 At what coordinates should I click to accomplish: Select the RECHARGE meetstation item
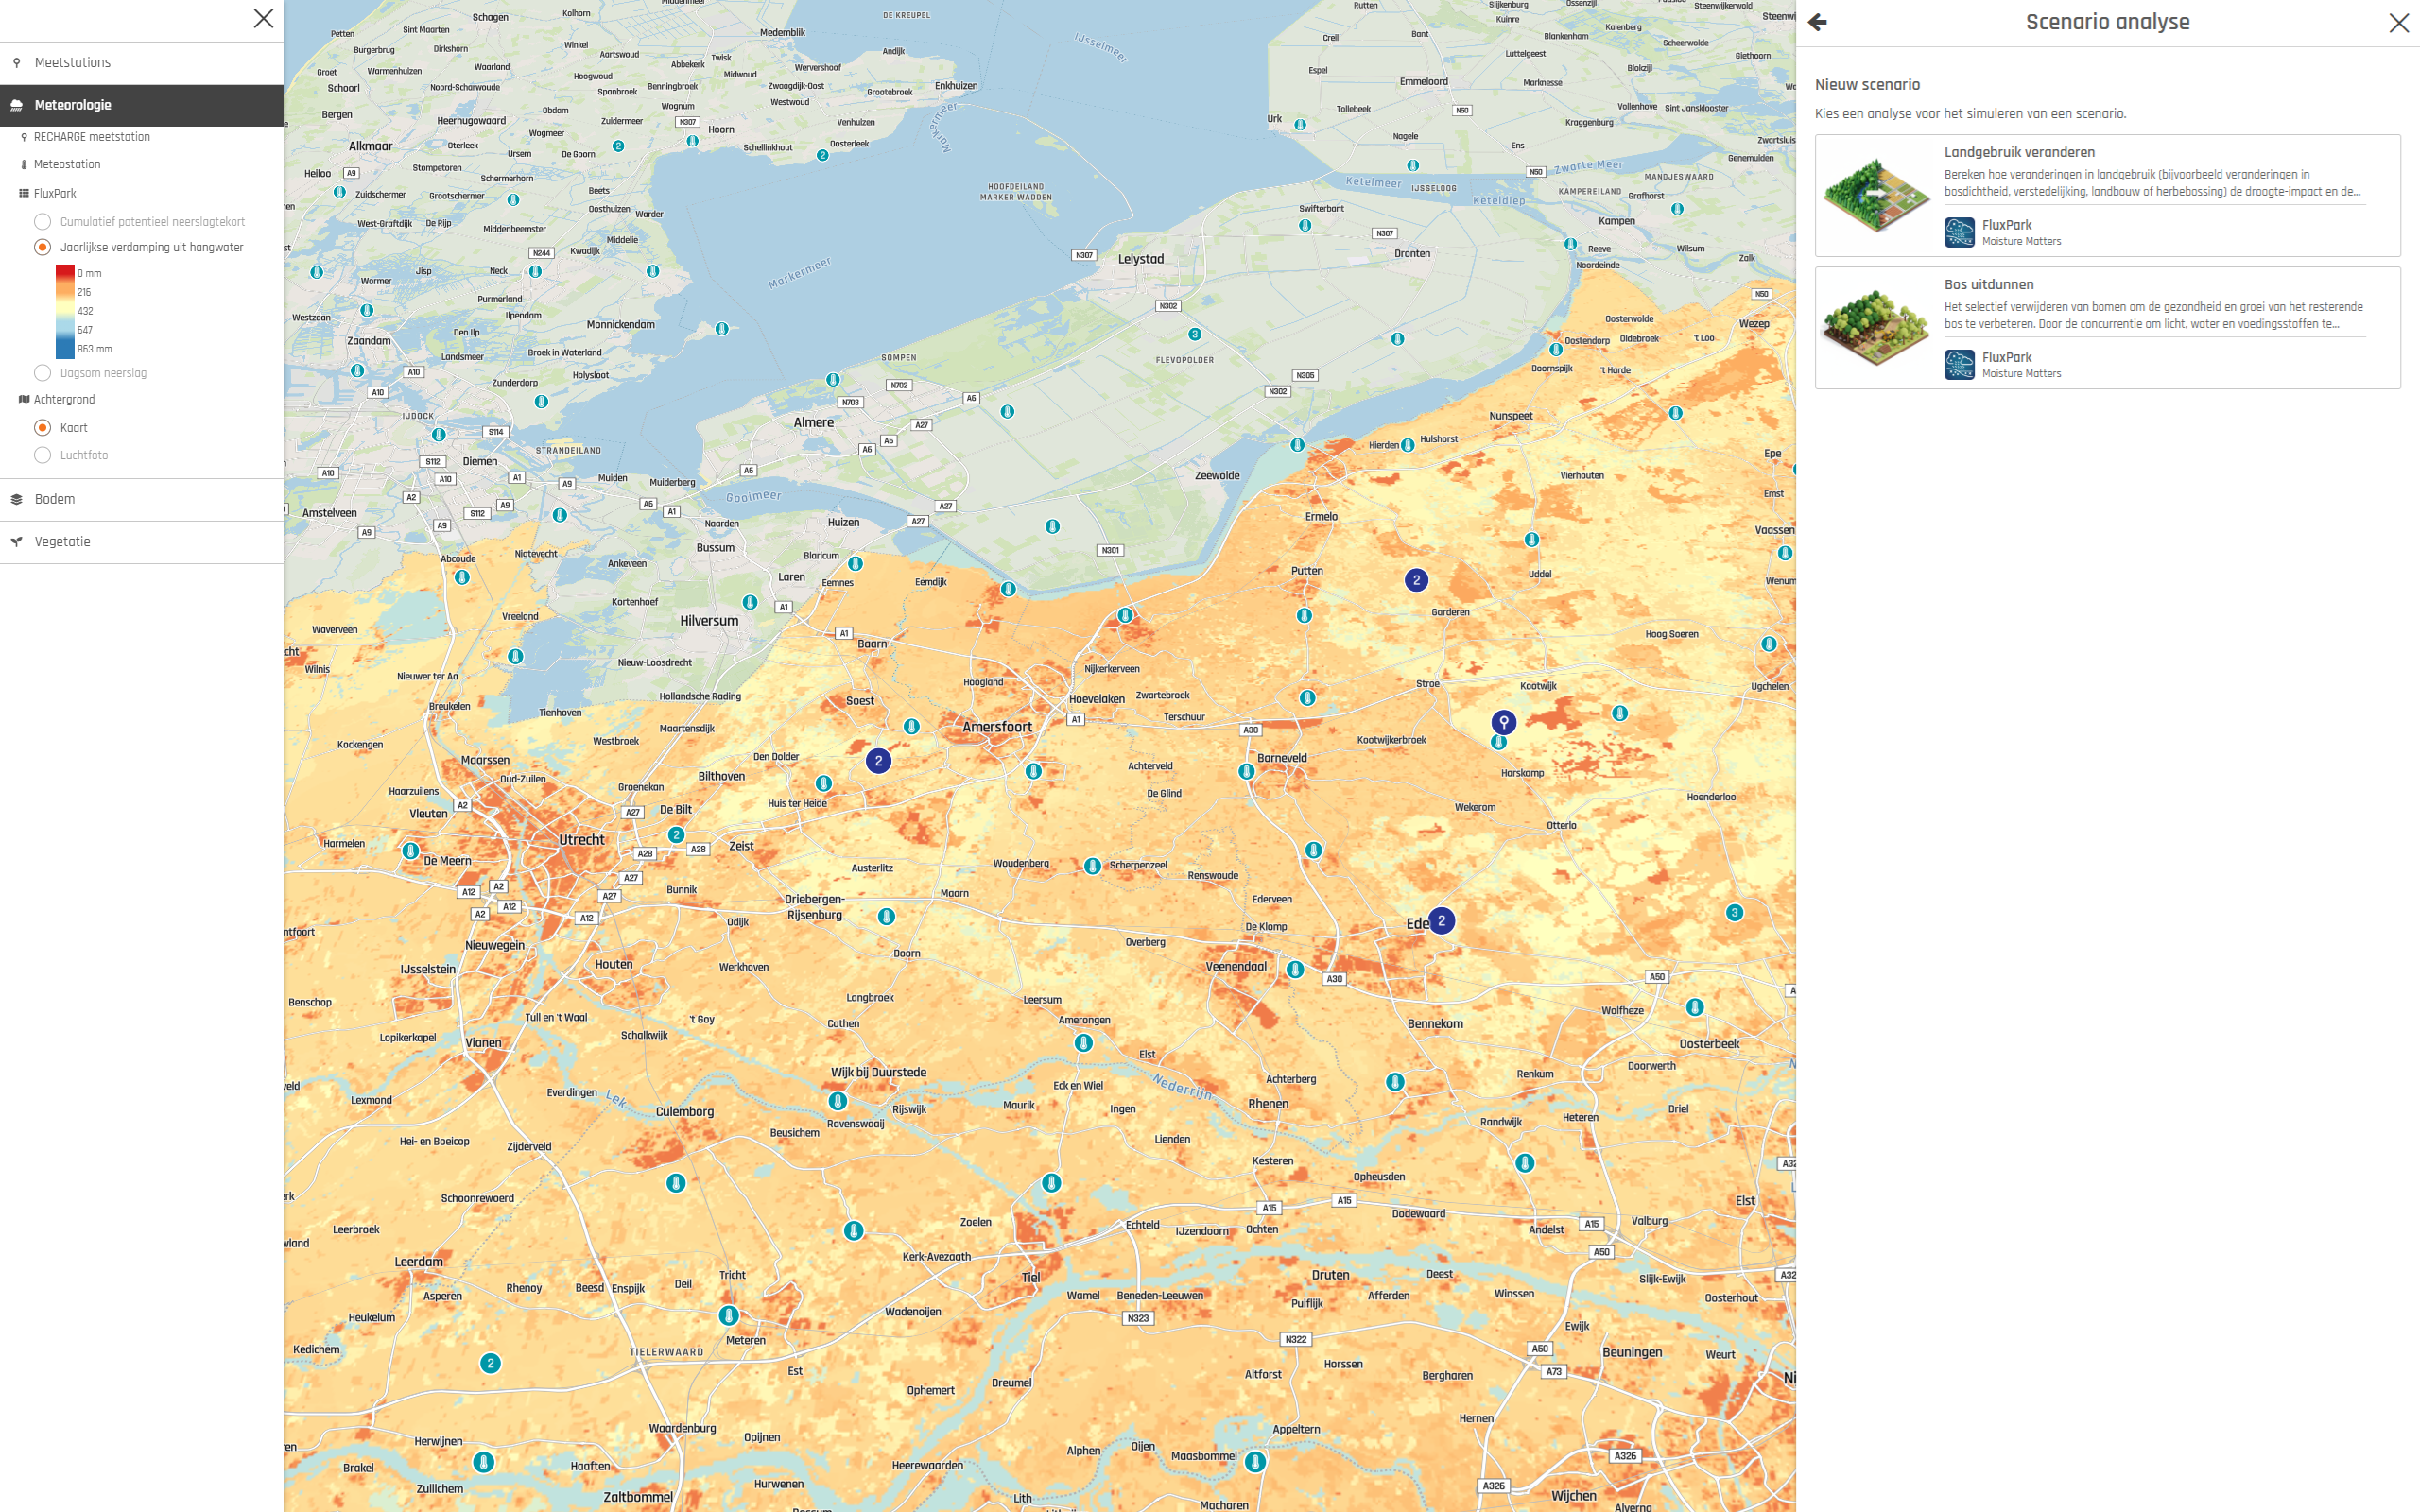click(91, 137)
